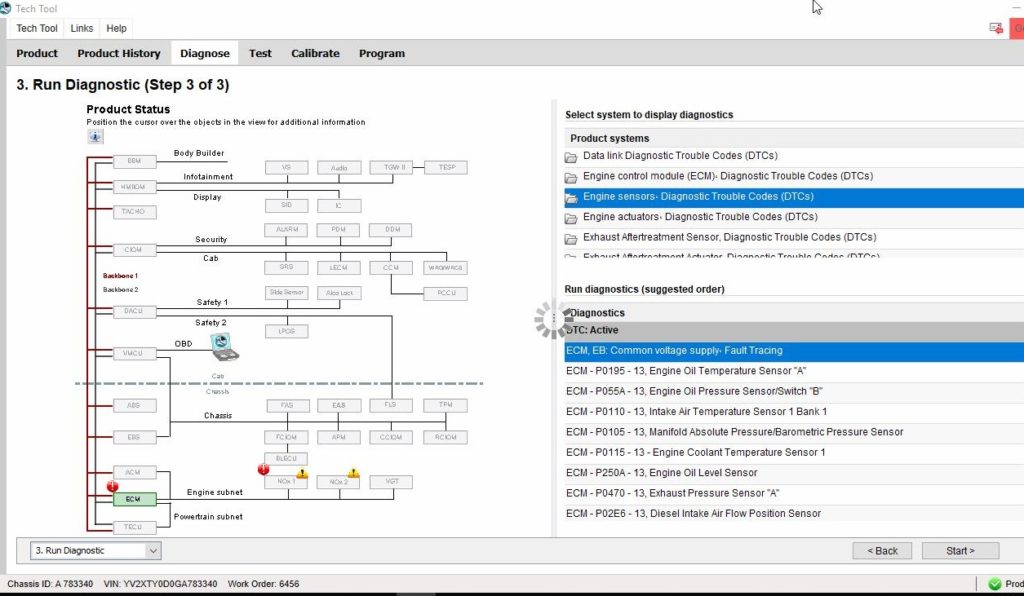1024x596 pixels.
Task: Click the folder icon beside Exhaust Aftertreatment Sensor DTCs
Action: click(571, 237)
